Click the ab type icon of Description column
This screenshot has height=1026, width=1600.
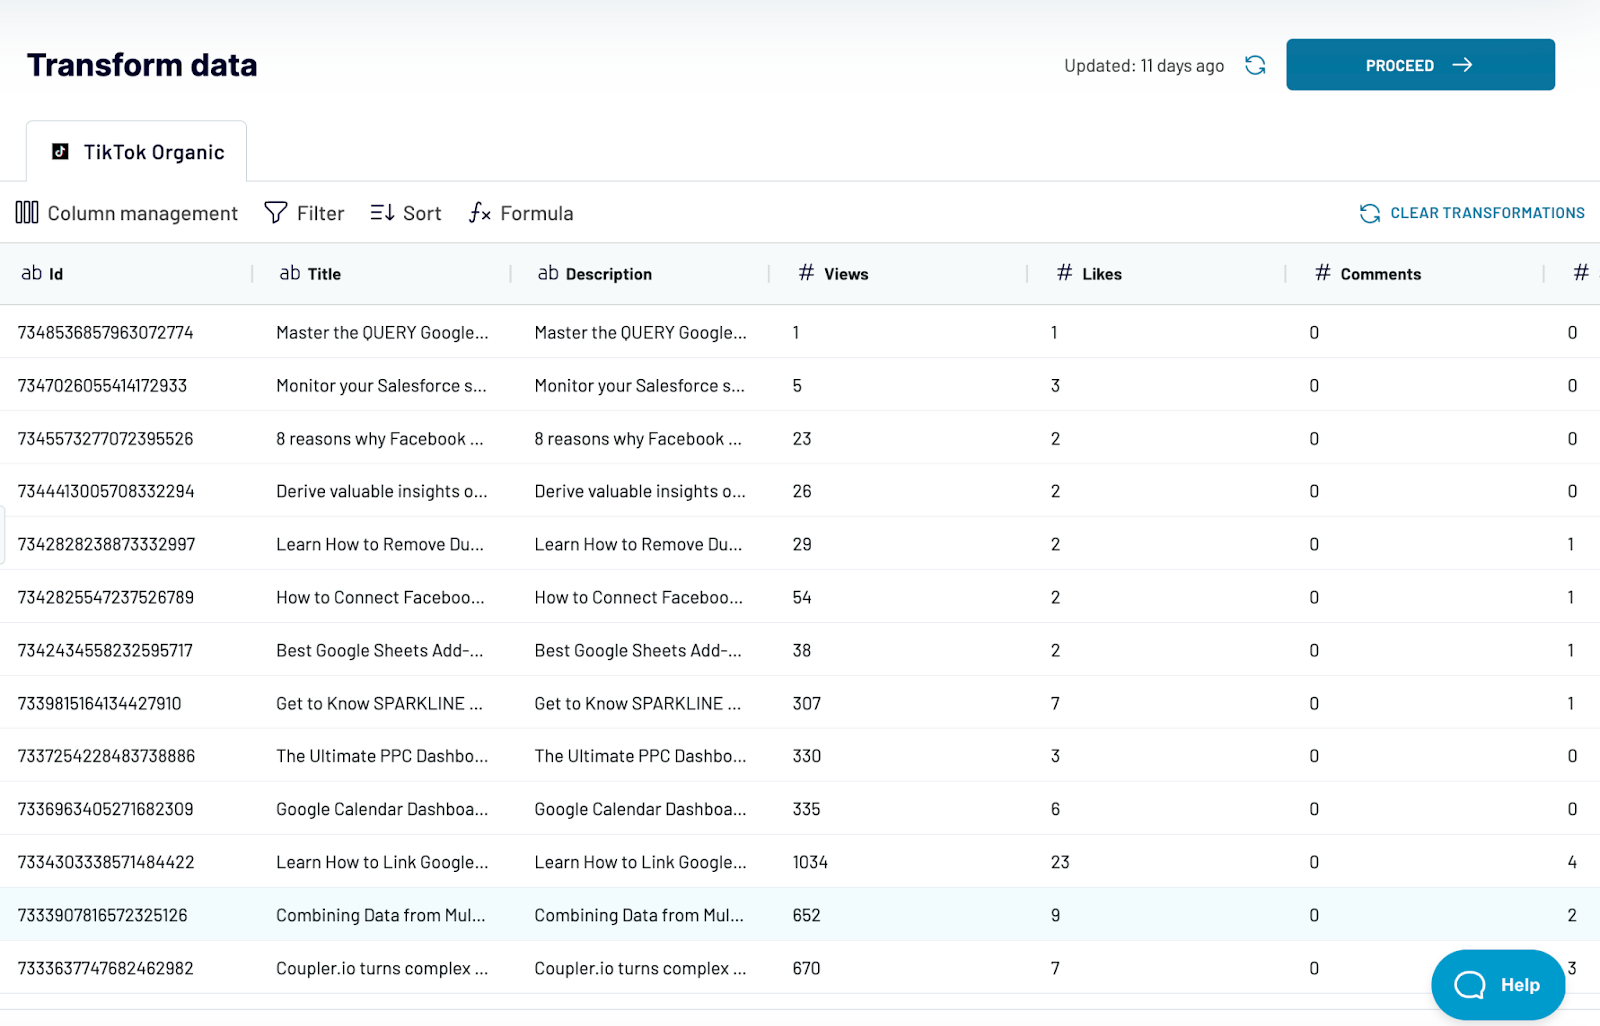coord(548,273)
